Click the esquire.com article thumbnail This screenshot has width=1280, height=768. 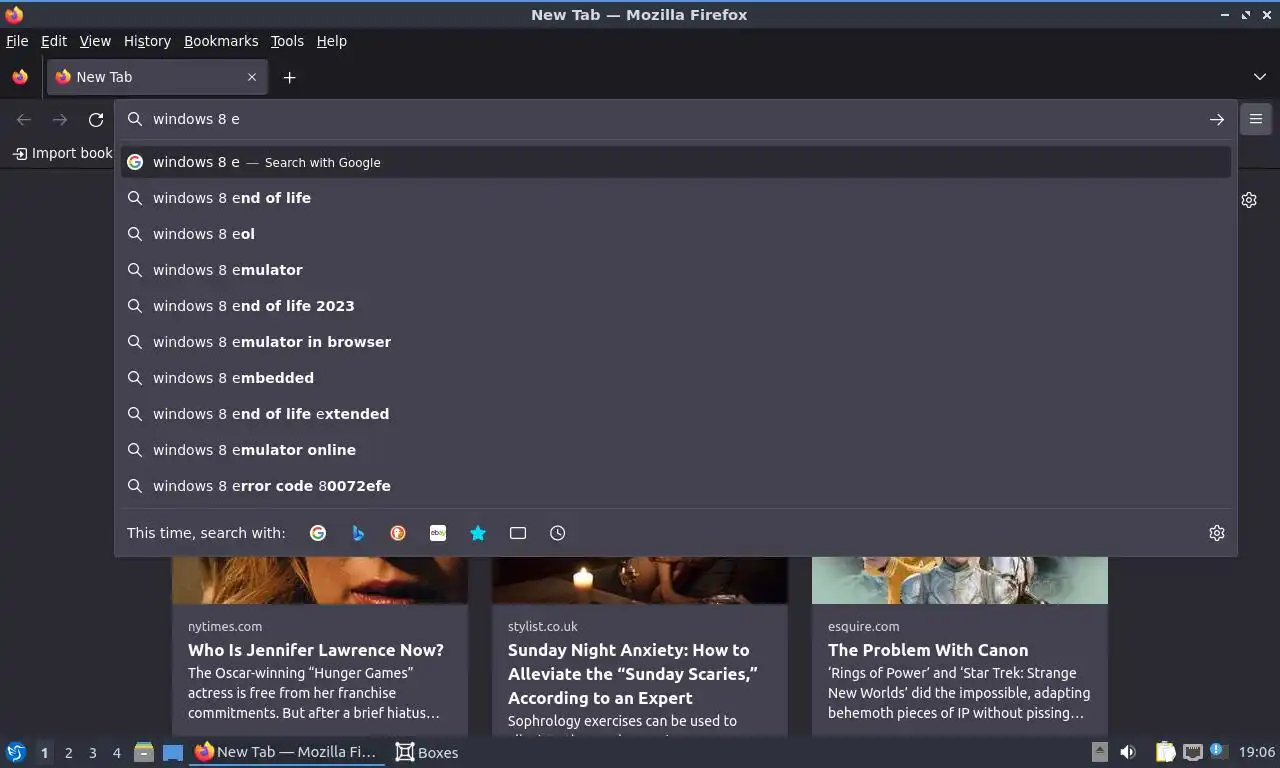tap(960, 580)
